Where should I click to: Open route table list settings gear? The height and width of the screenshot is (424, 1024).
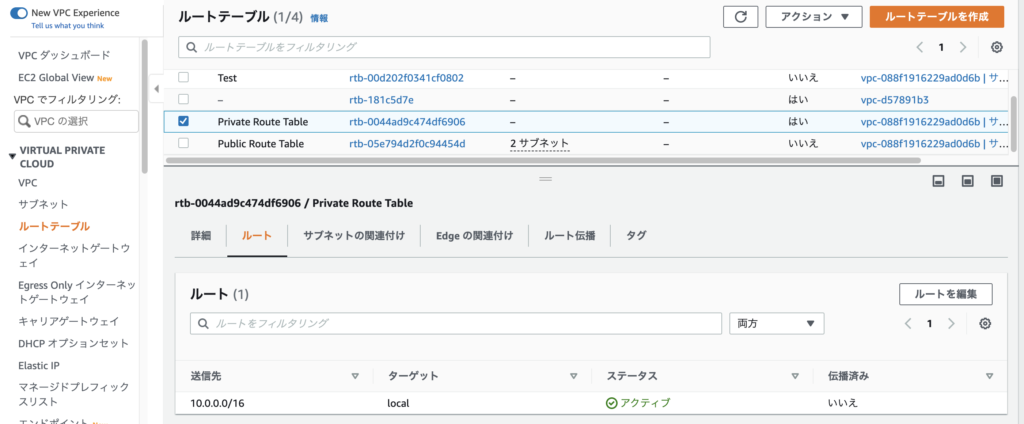coord(997,47)
